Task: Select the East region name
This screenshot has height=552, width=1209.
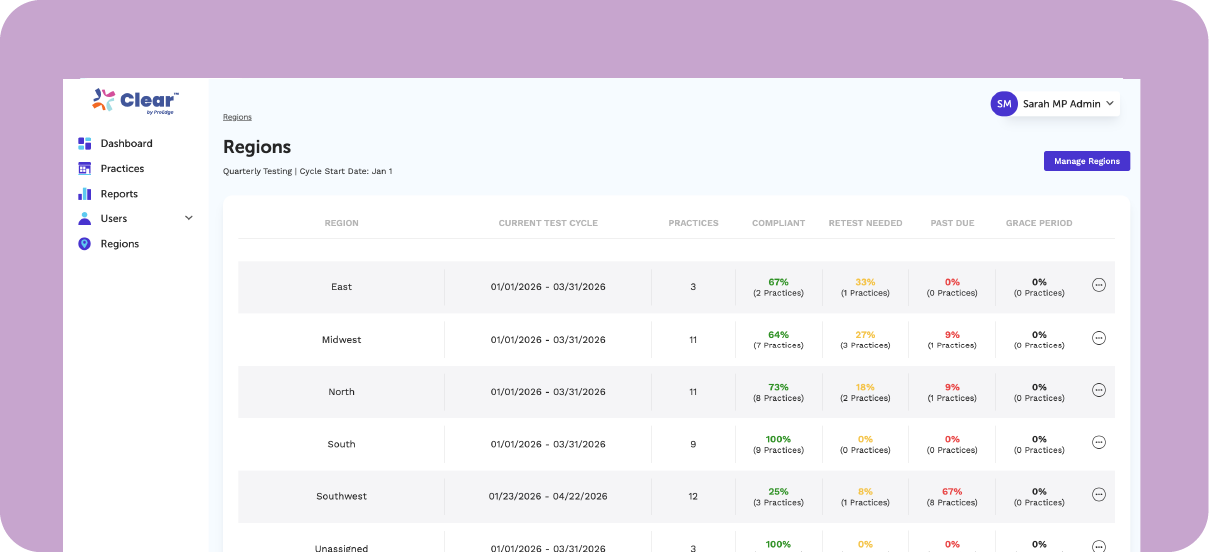Action: pyautogui.click(x=341, y=287)
